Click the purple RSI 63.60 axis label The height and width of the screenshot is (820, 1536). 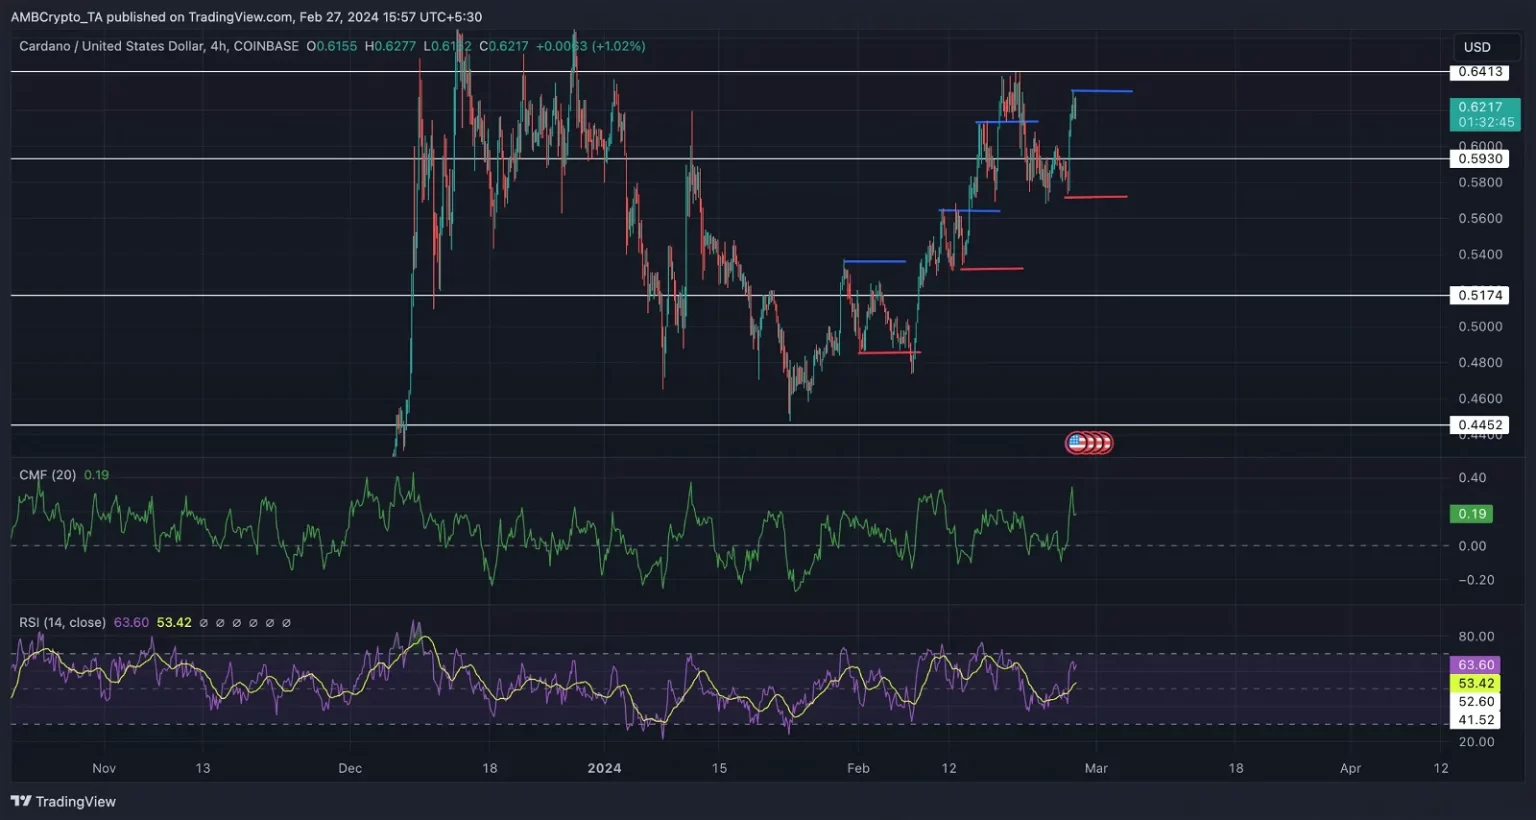1475,665
